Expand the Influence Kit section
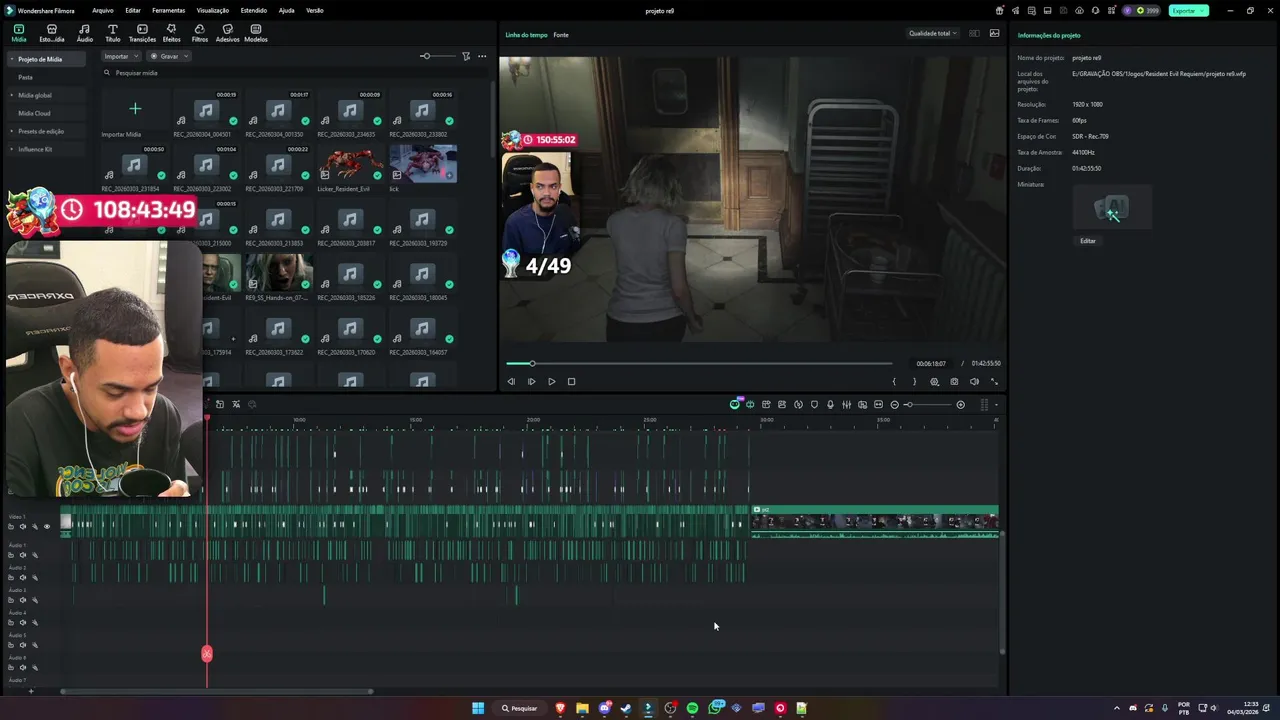This screenshot has height=720, width=1280. (x=12, y=149)
